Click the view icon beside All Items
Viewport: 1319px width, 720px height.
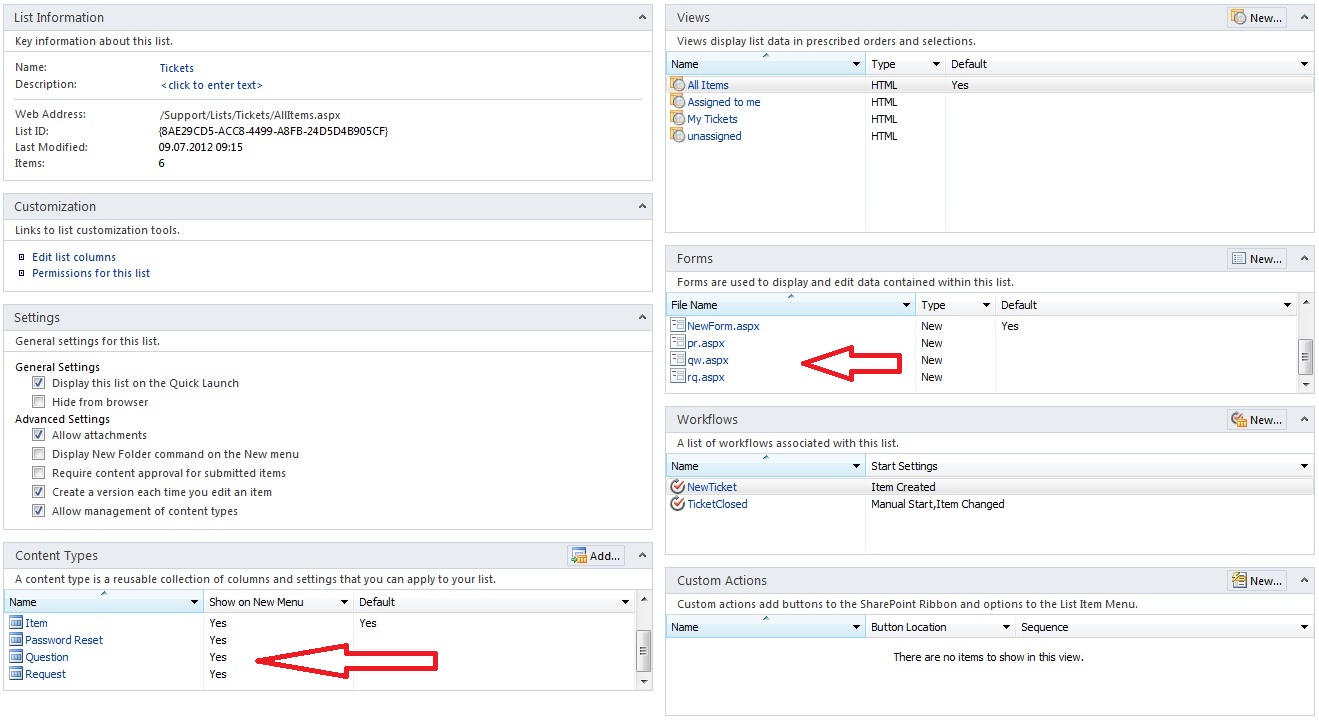[x=677, y=84]
